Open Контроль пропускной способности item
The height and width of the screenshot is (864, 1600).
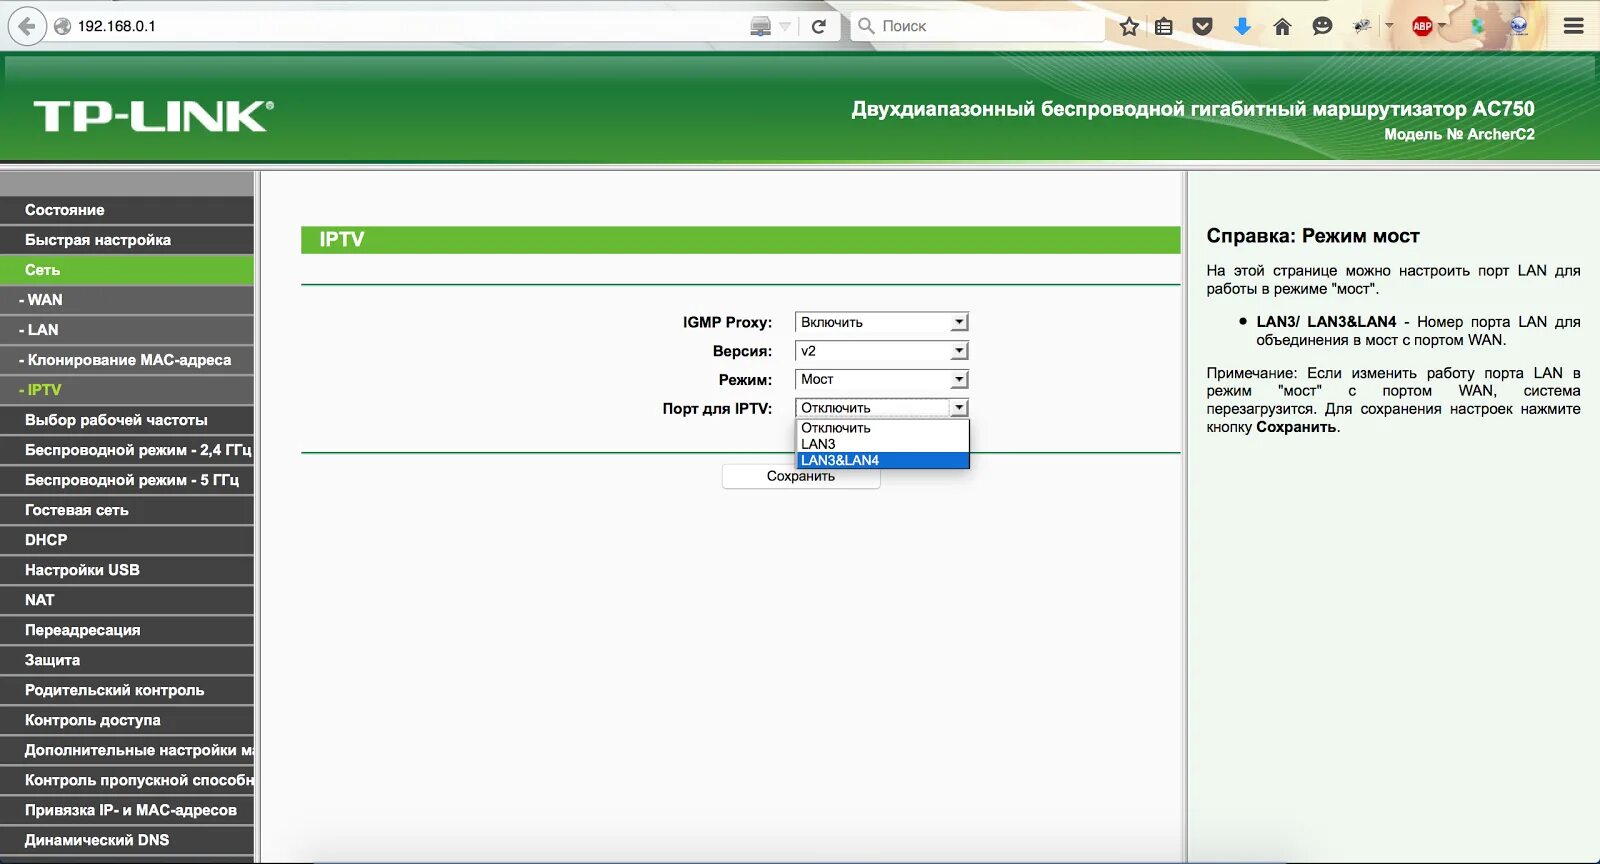pos(127,780)
